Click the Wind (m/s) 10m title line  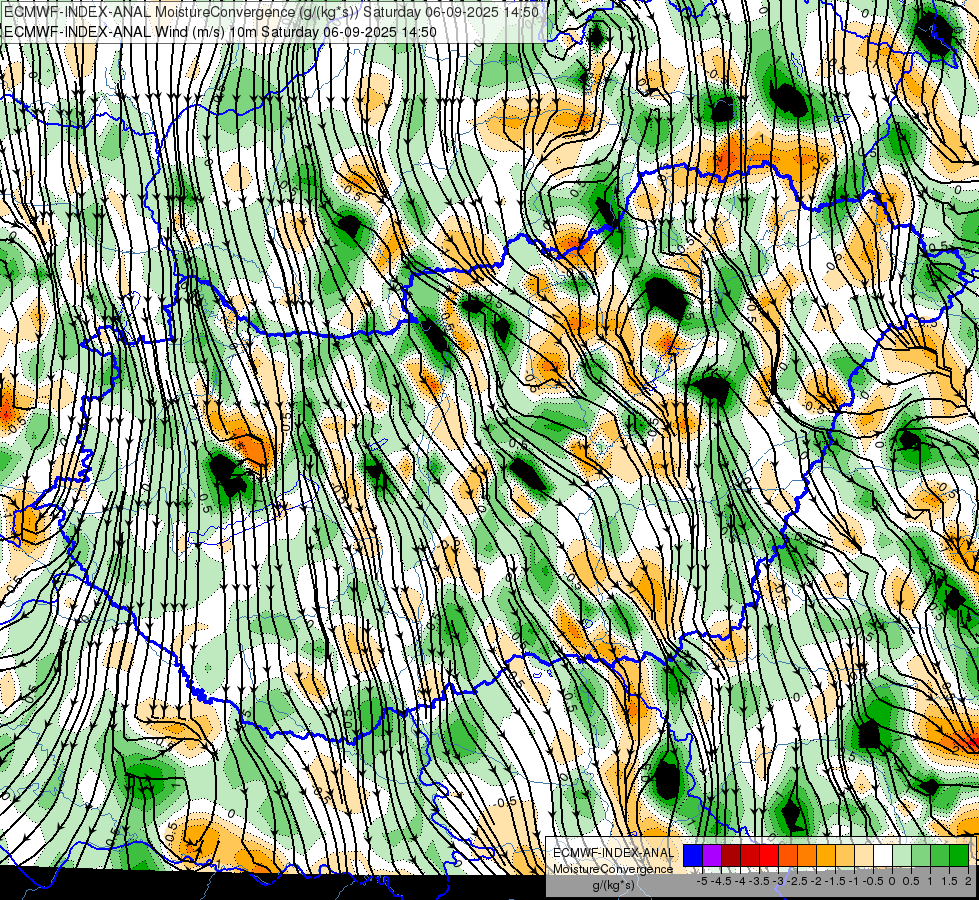pos(220,31)
